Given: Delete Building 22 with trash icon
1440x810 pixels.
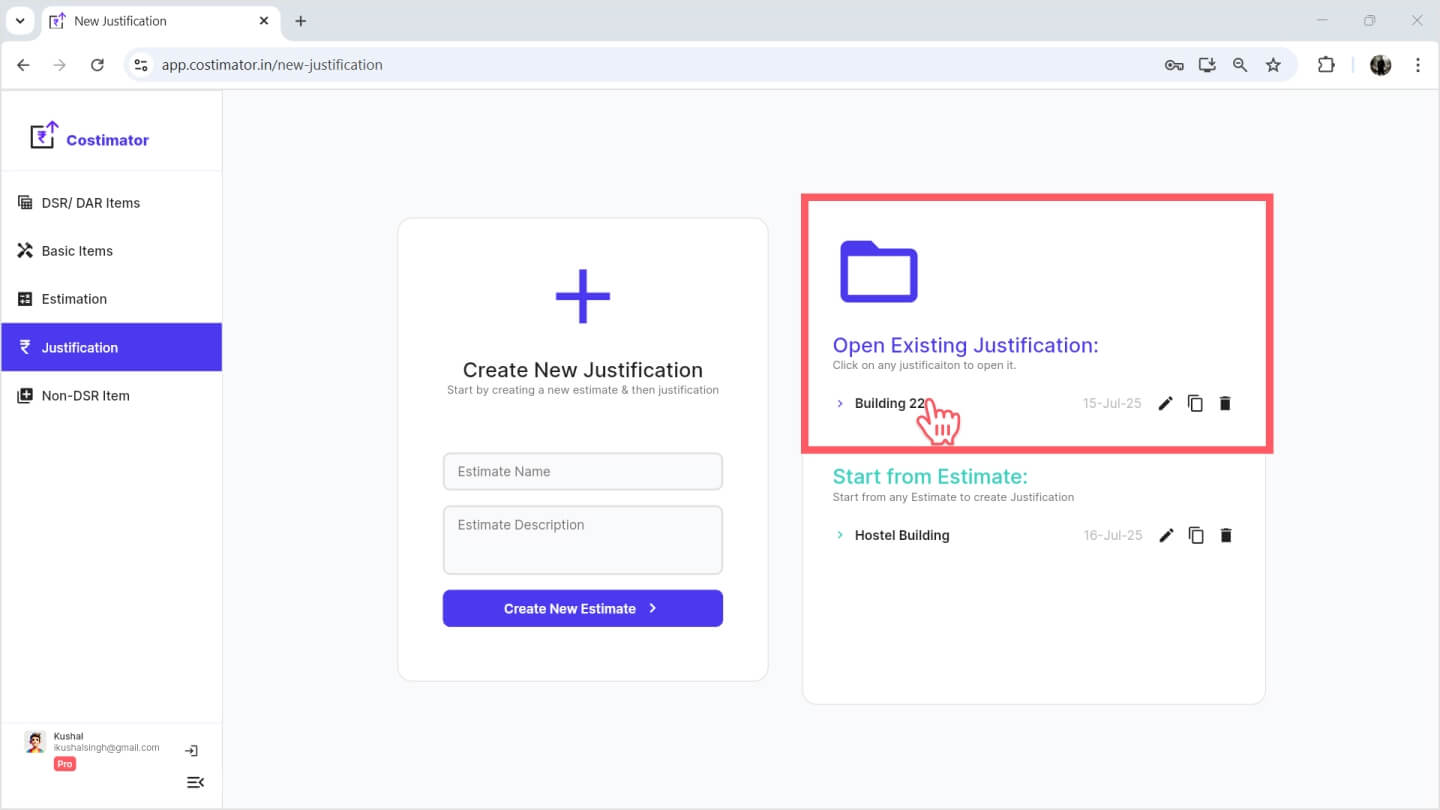Looking at the screenshot, I should point(1226,404).
